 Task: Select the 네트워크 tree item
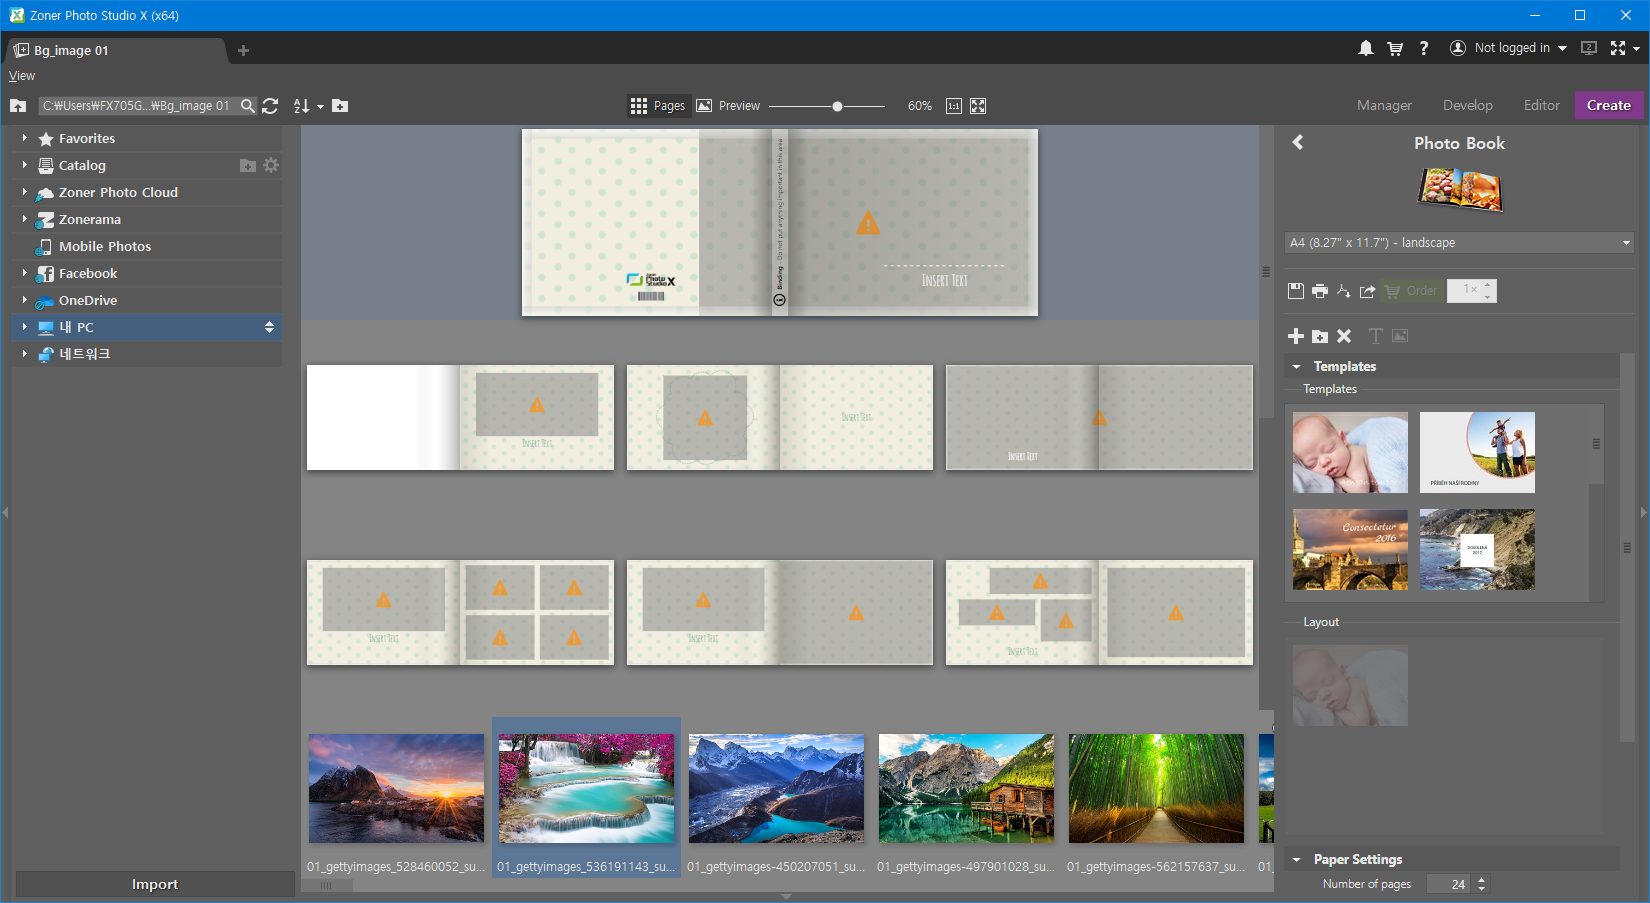point(146,354)
